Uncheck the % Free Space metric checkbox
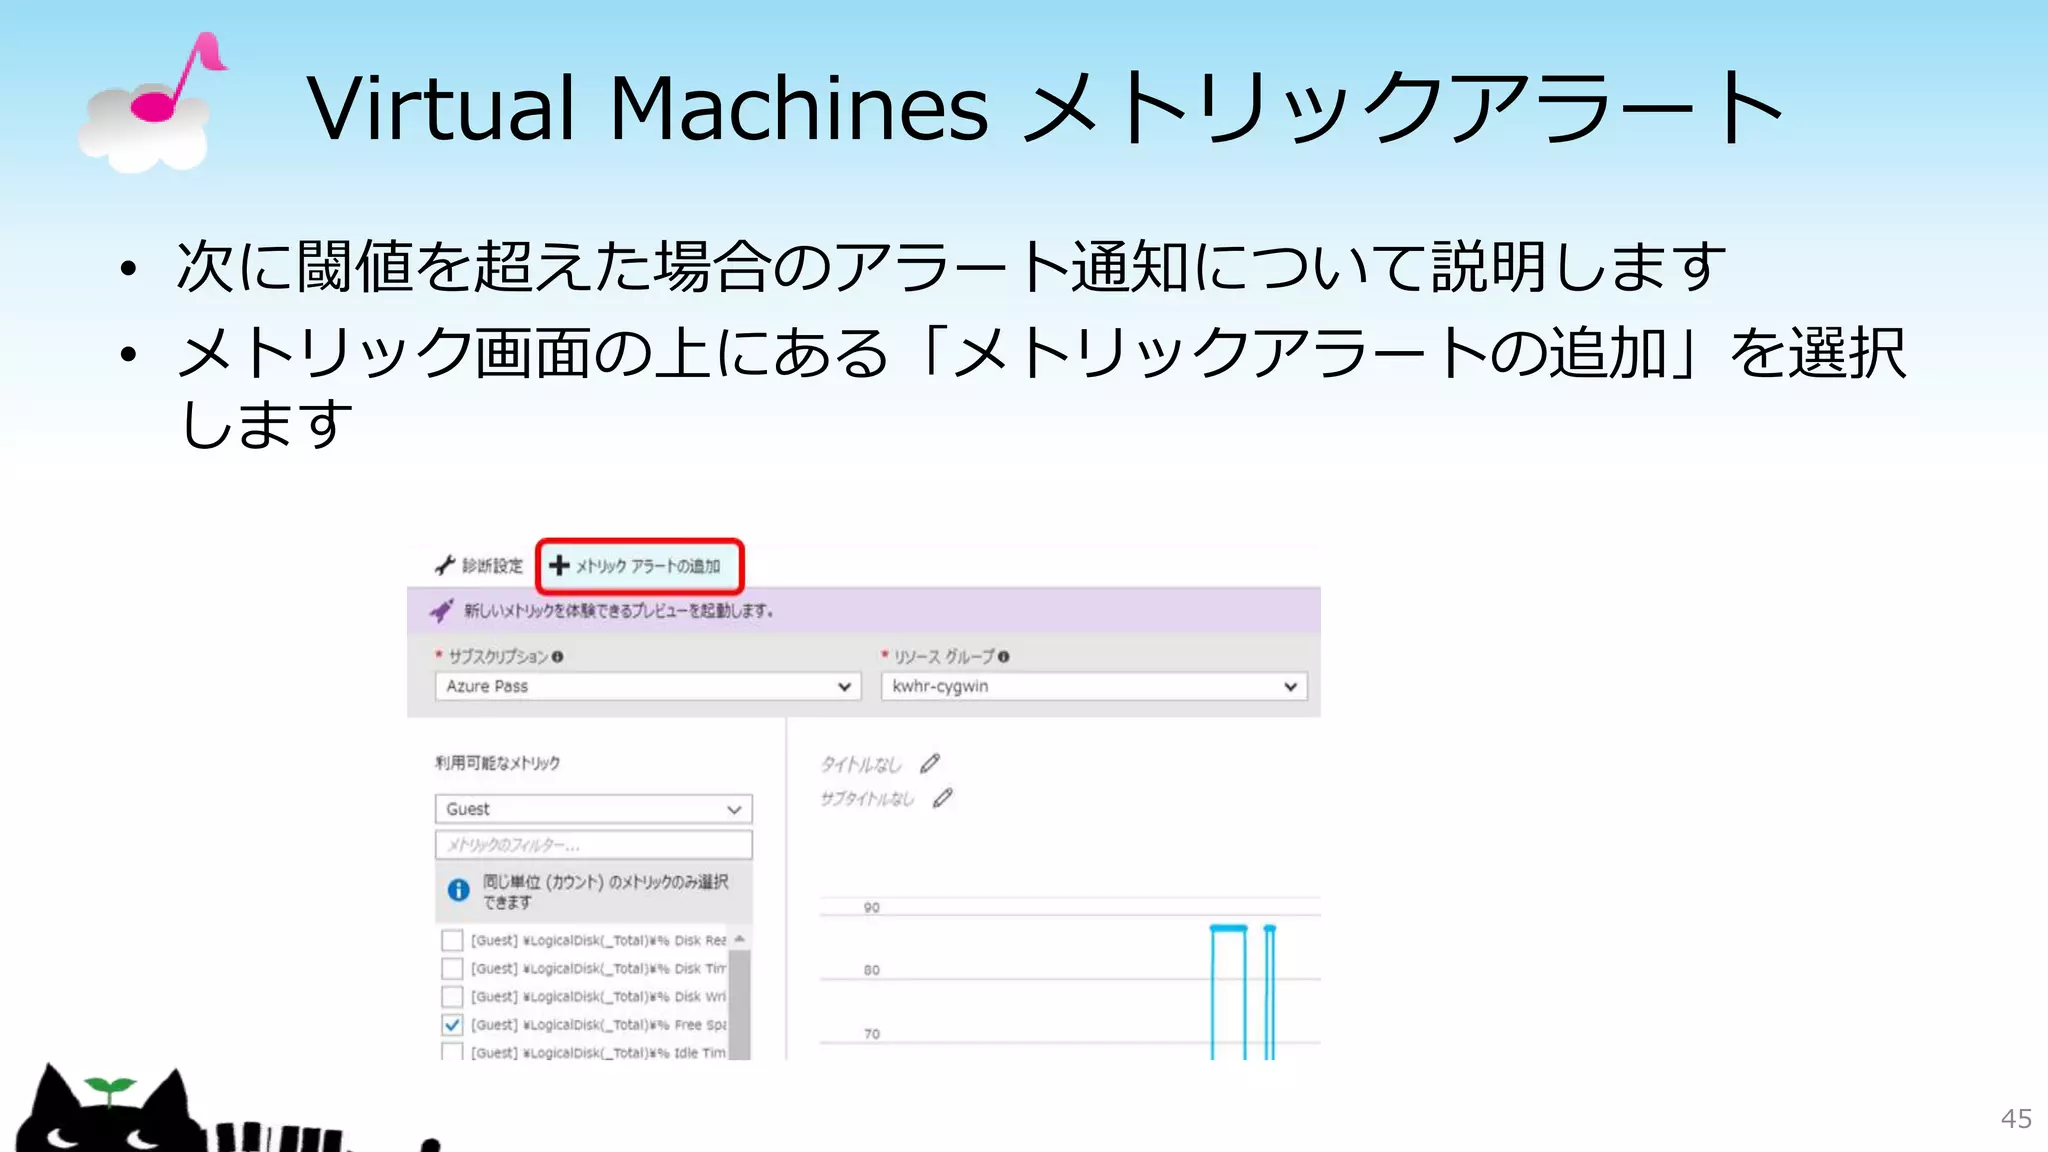This screenshot has width=2048, height=1152. tap(452, 1024)
